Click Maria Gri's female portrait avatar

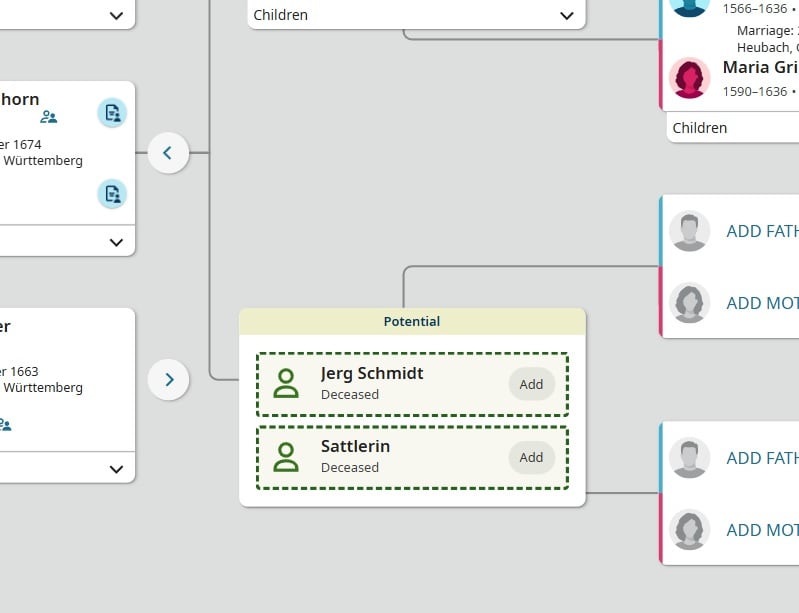(690, 78)
